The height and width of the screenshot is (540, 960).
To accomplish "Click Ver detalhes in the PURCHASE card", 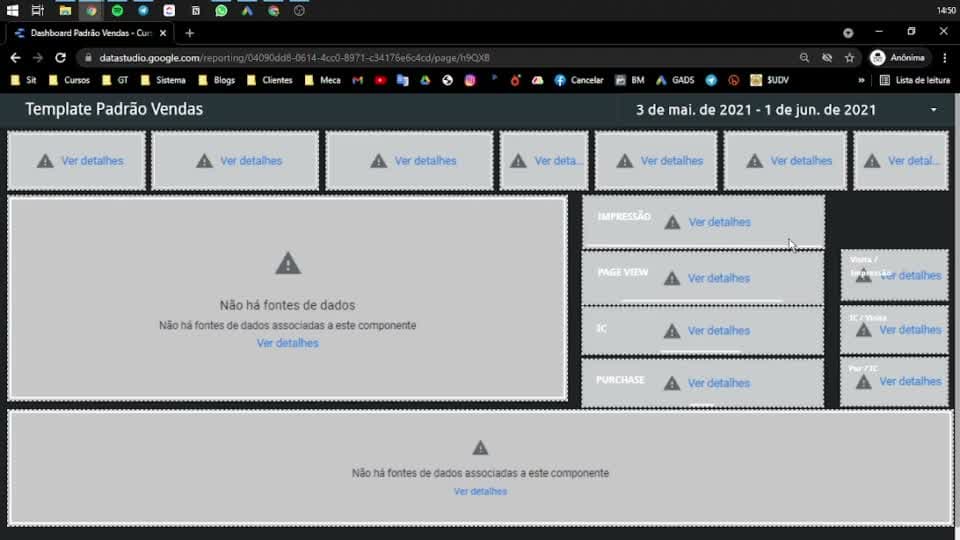I will click(x=719, y=383).
